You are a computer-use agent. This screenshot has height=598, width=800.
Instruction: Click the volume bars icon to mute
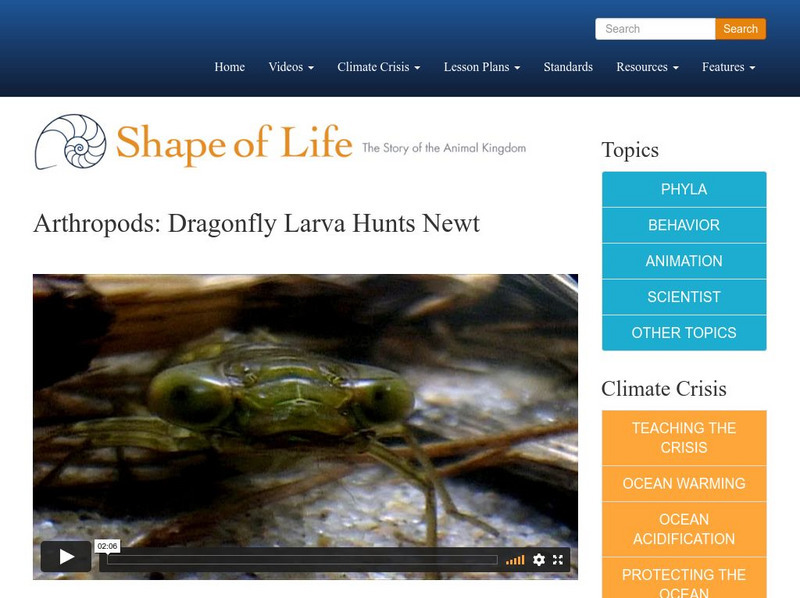point(518,560)
